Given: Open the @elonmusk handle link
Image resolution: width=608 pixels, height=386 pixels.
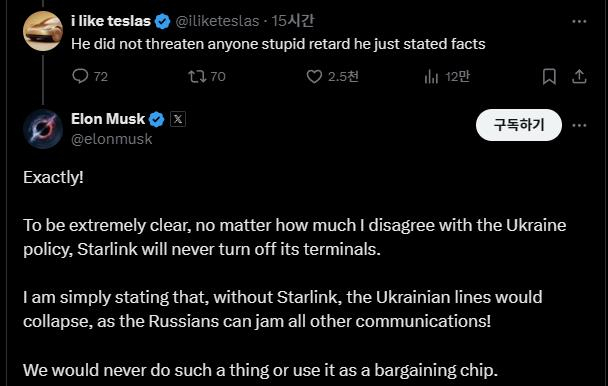Looking at the screenshot, I should click(112, 139).
